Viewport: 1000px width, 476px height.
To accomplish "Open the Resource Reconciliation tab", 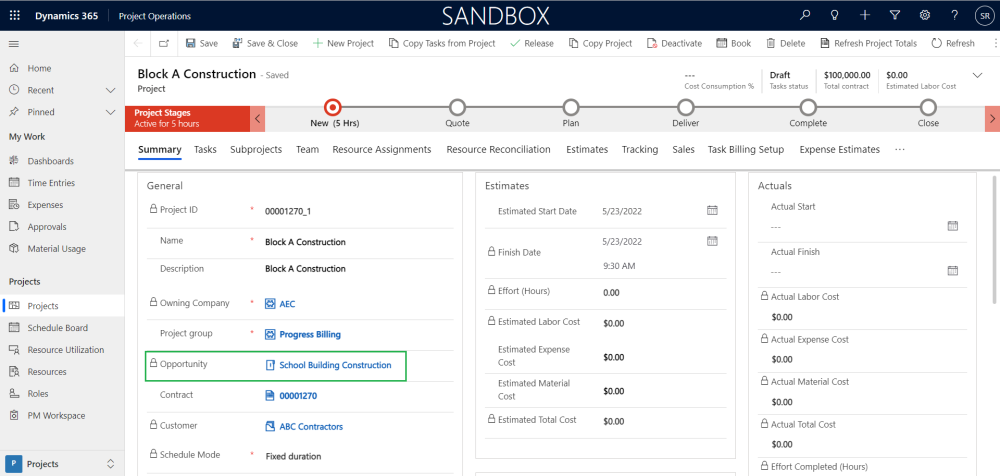I will tap(498, 150).
